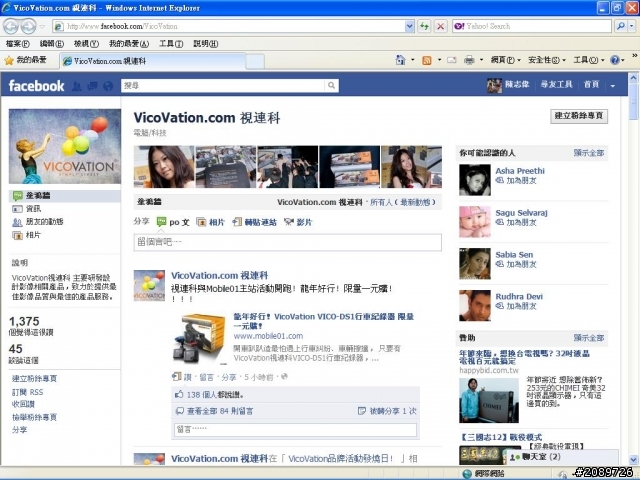The width and height of the screenshot is (640, 480).
Task: Click the 建立粉絲專頁 button
Action: 579,116
